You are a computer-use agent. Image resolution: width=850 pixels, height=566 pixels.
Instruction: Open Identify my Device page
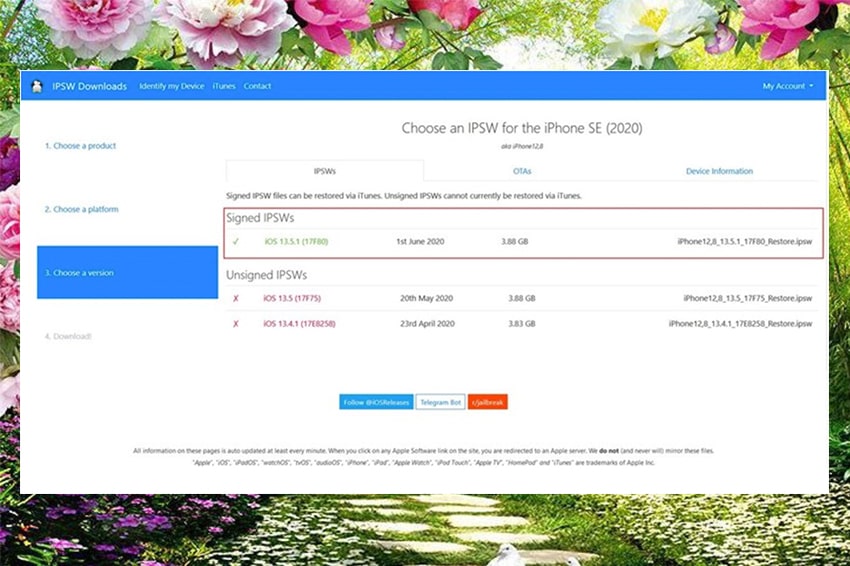click(171, 86)
